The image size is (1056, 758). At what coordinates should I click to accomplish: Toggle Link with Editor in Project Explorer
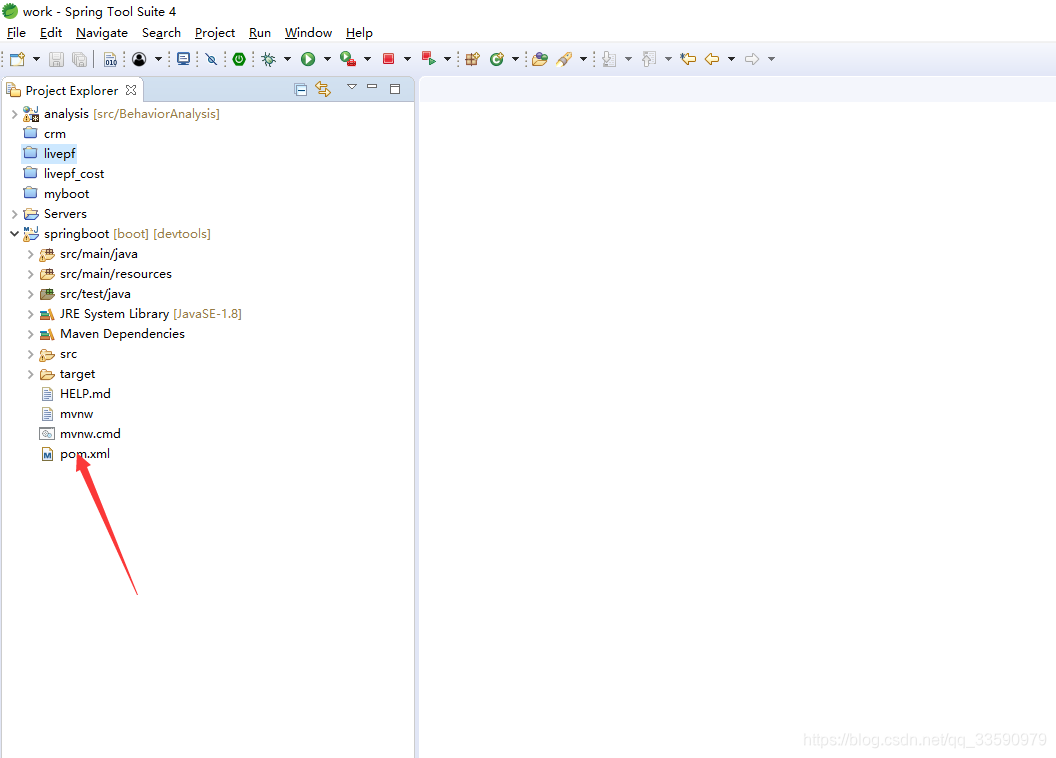323,90
